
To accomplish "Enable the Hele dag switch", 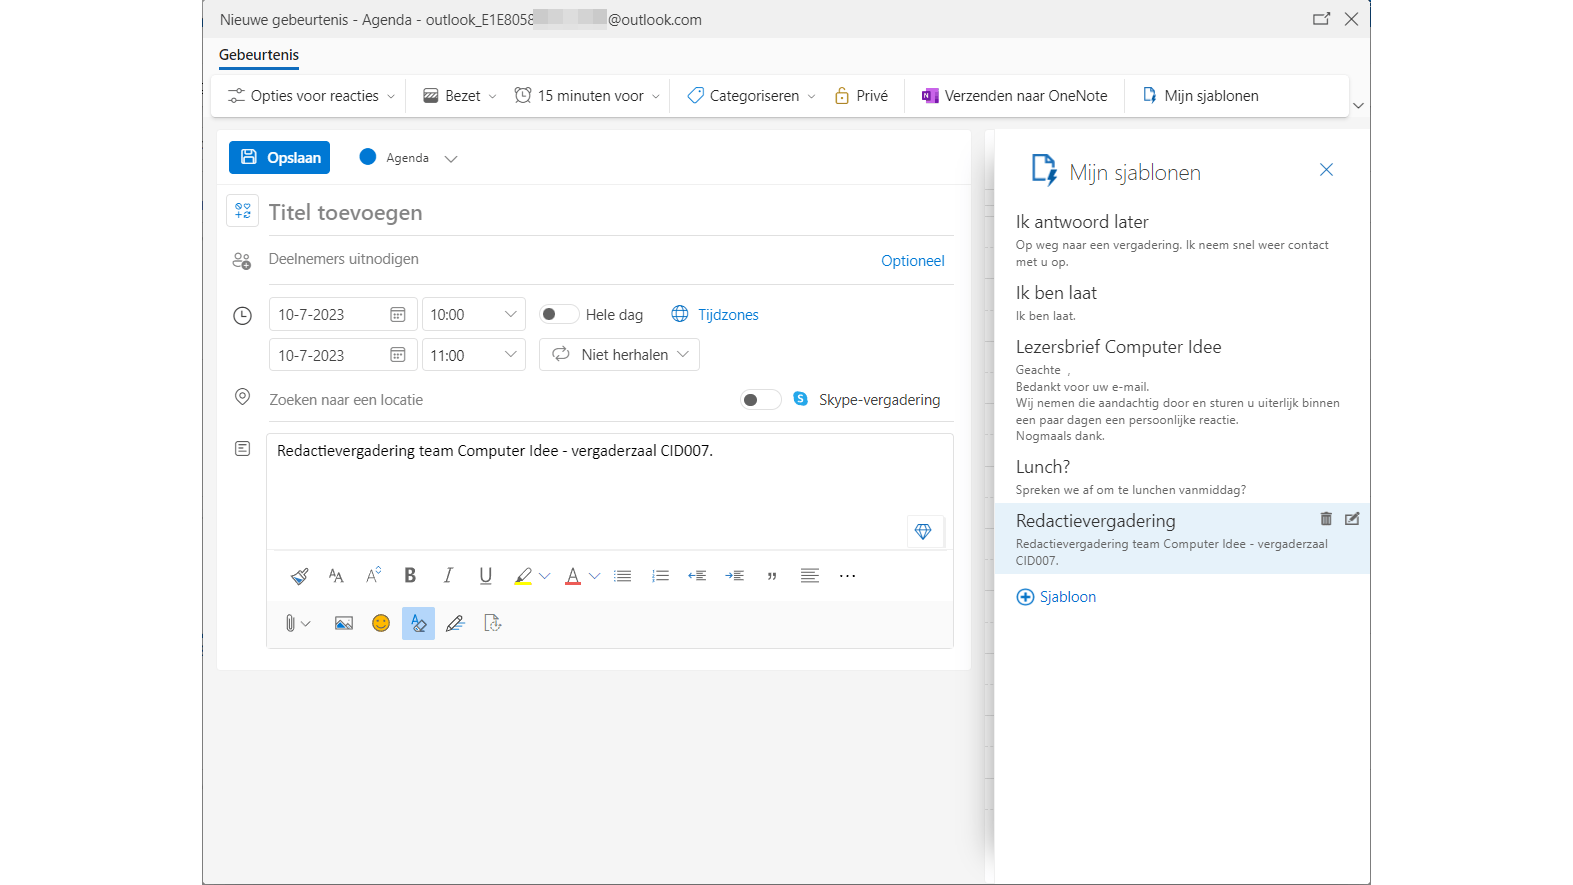I will [x=559, y=315].
